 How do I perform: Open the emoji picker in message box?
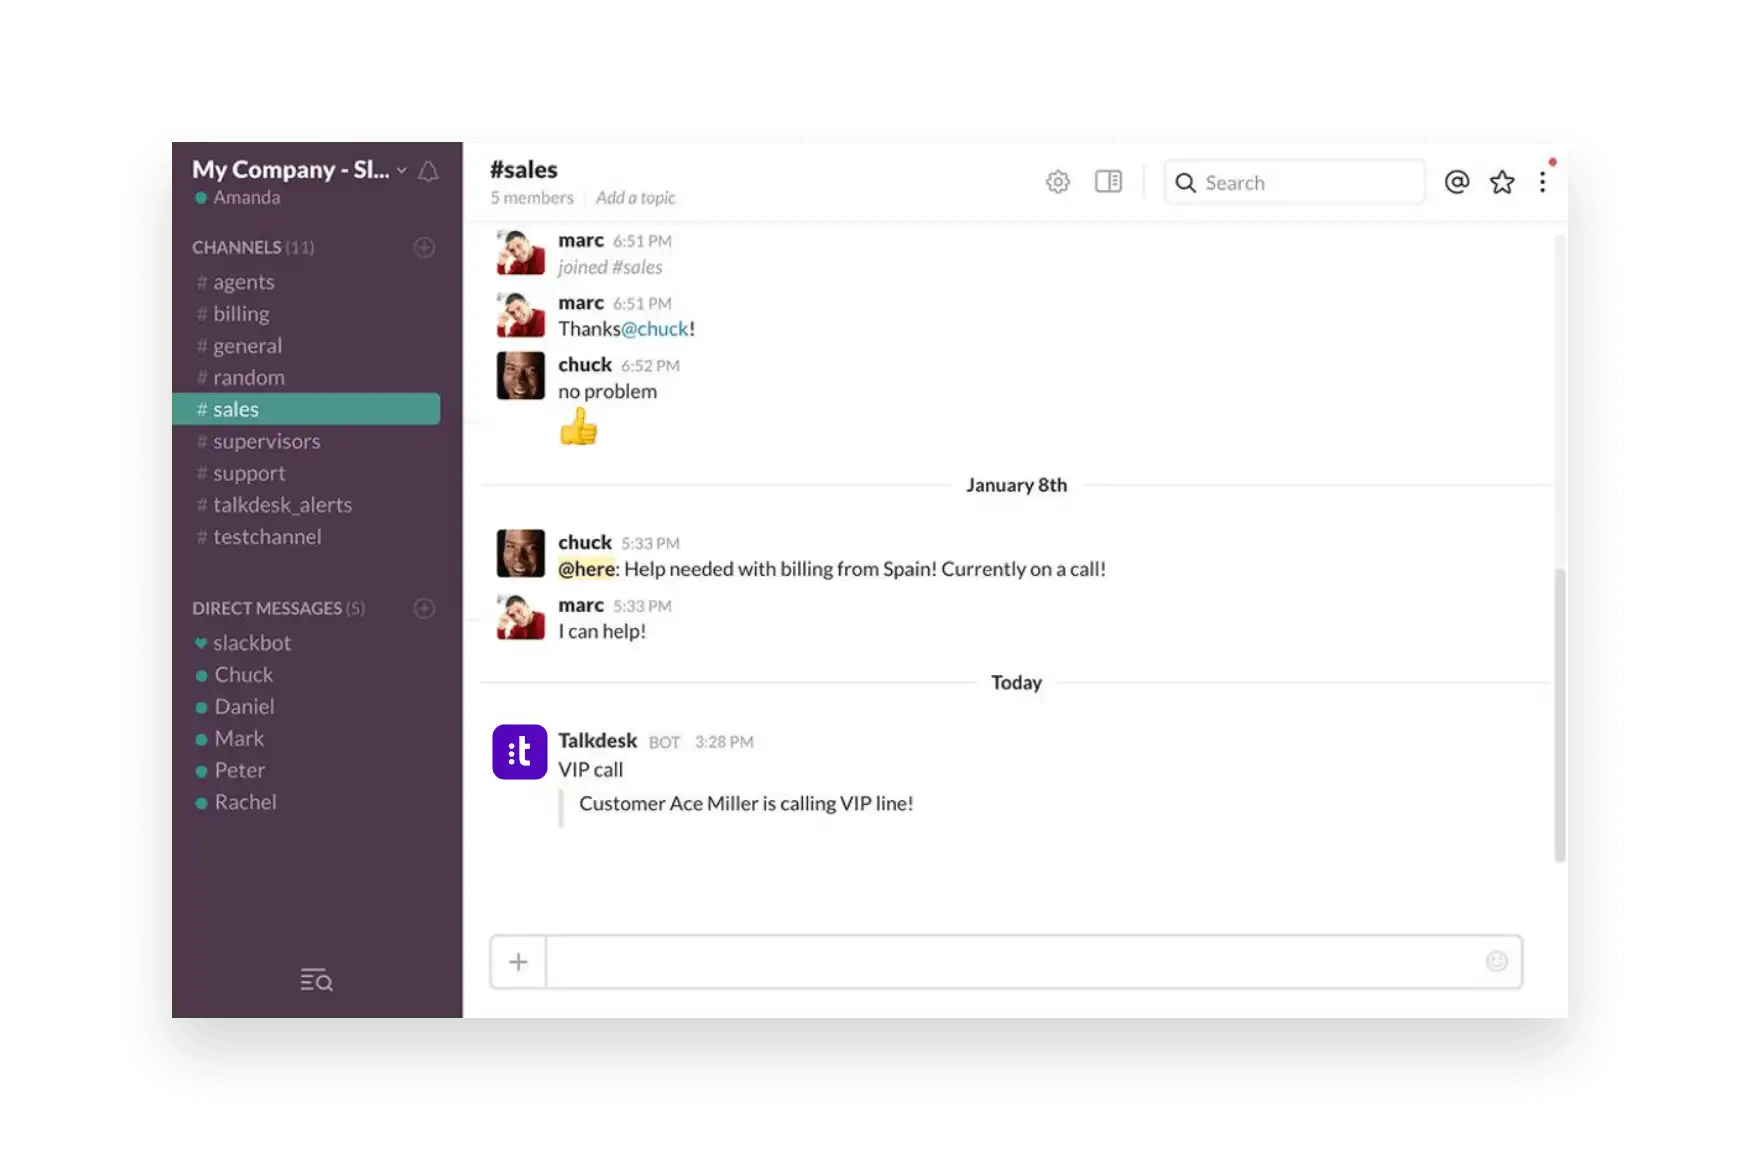coord(1496,961)
